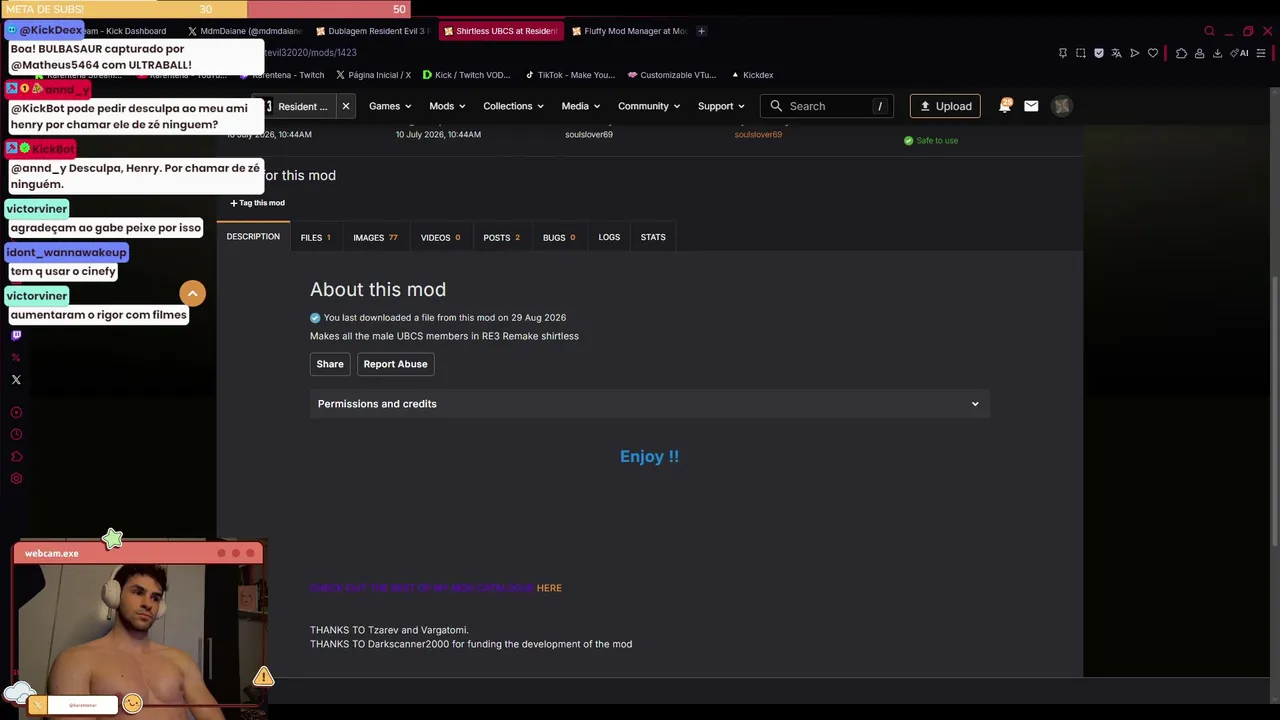
Task: Click the sidebar player circle icon
Action: click(16, 412)
